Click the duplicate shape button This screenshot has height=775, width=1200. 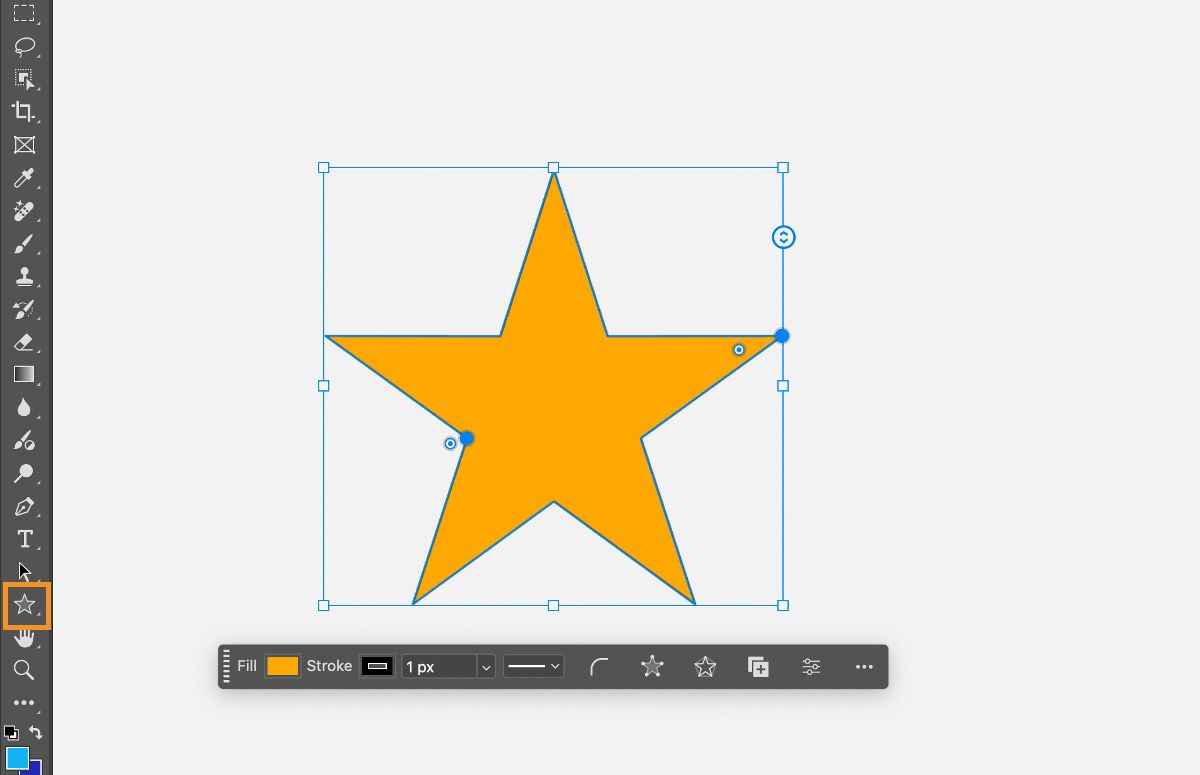757,666
